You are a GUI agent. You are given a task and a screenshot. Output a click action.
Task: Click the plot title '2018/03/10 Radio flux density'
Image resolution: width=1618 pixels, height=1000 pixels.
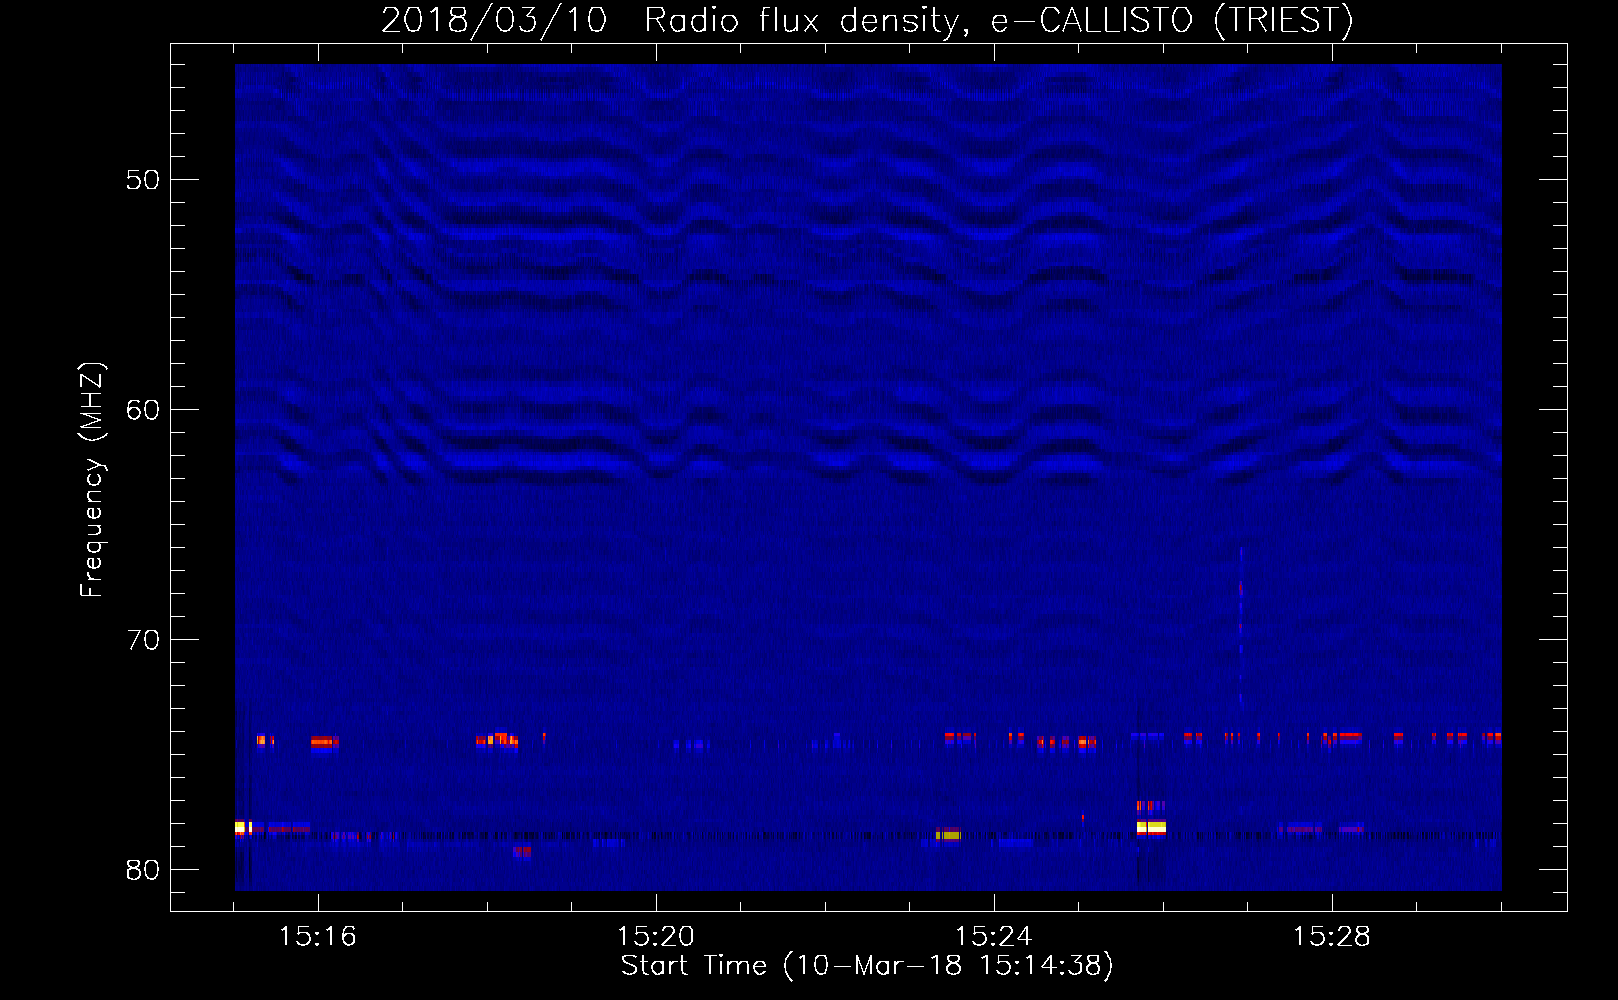tap(866, 20)
